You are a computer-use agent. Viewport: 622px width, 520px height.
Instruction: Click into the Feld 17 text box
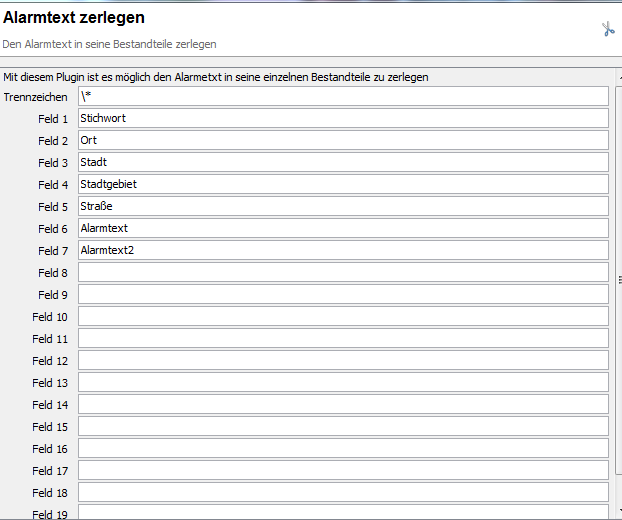click(x=342, y=471)
